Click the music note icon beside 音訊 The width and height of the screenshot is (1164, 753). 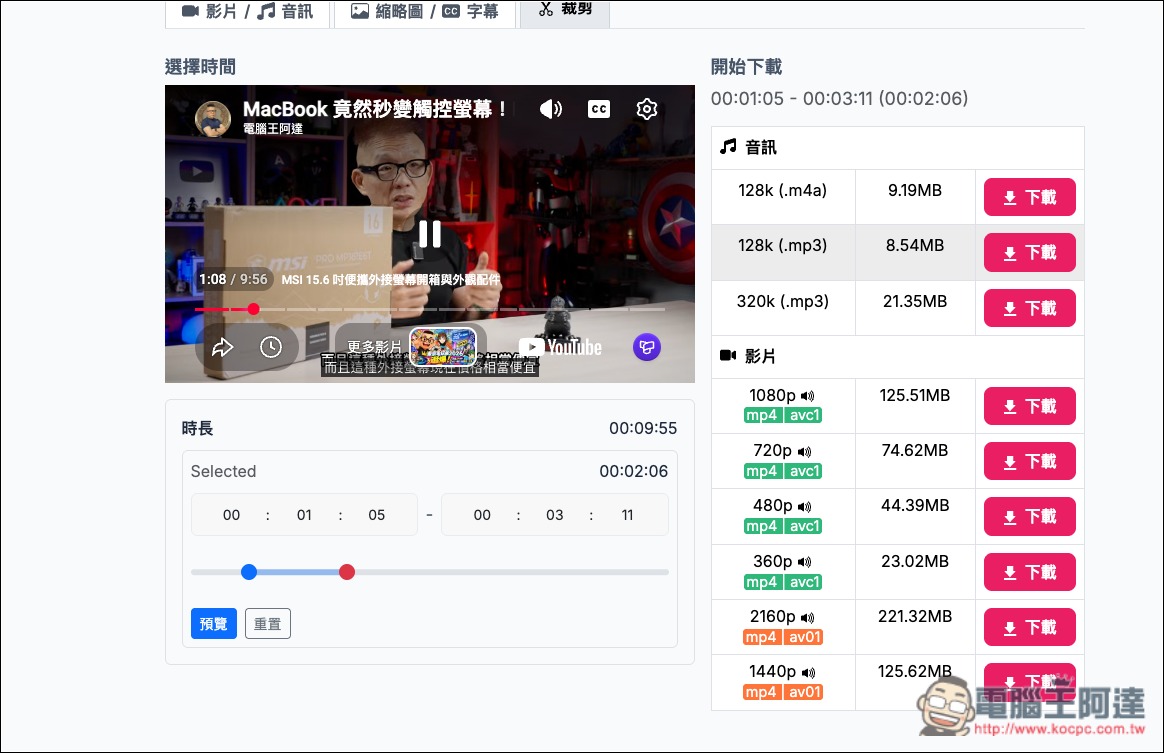728,146
